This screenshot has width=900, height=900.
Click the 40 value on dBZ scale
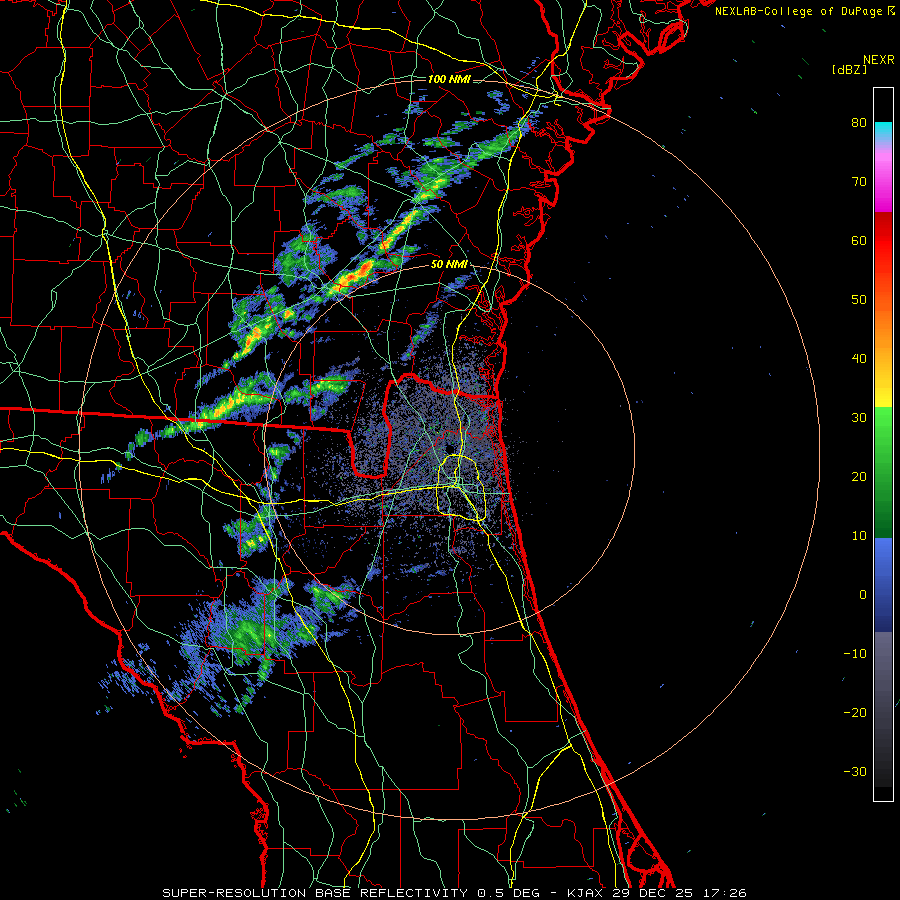point(859,359)
